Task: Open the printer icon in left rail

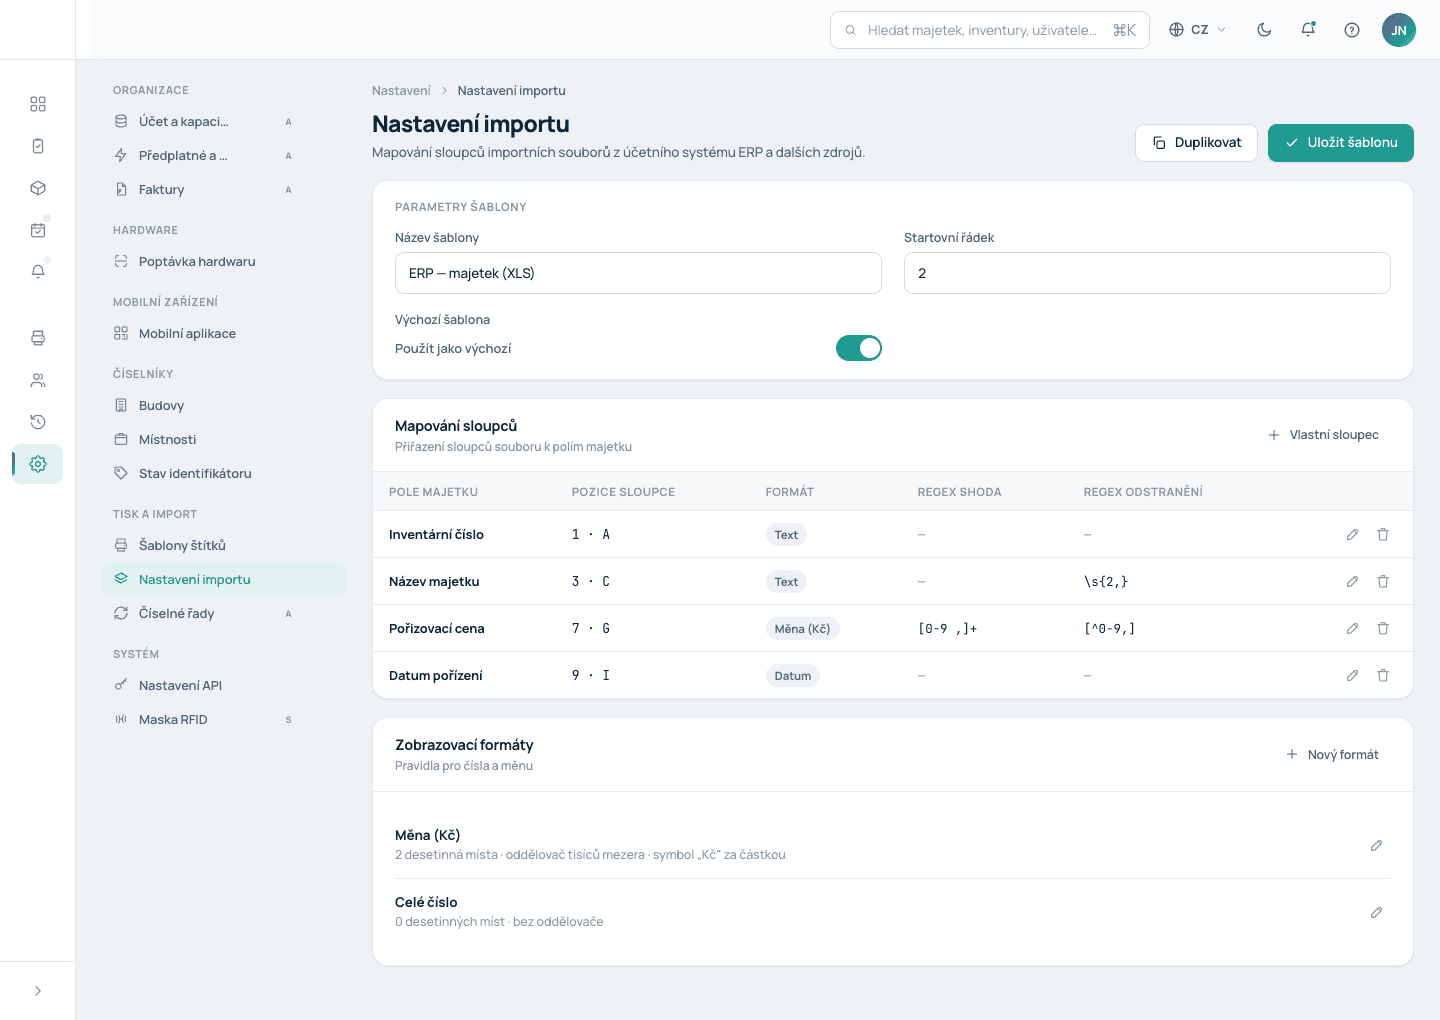Action: (x=38, y=338)
